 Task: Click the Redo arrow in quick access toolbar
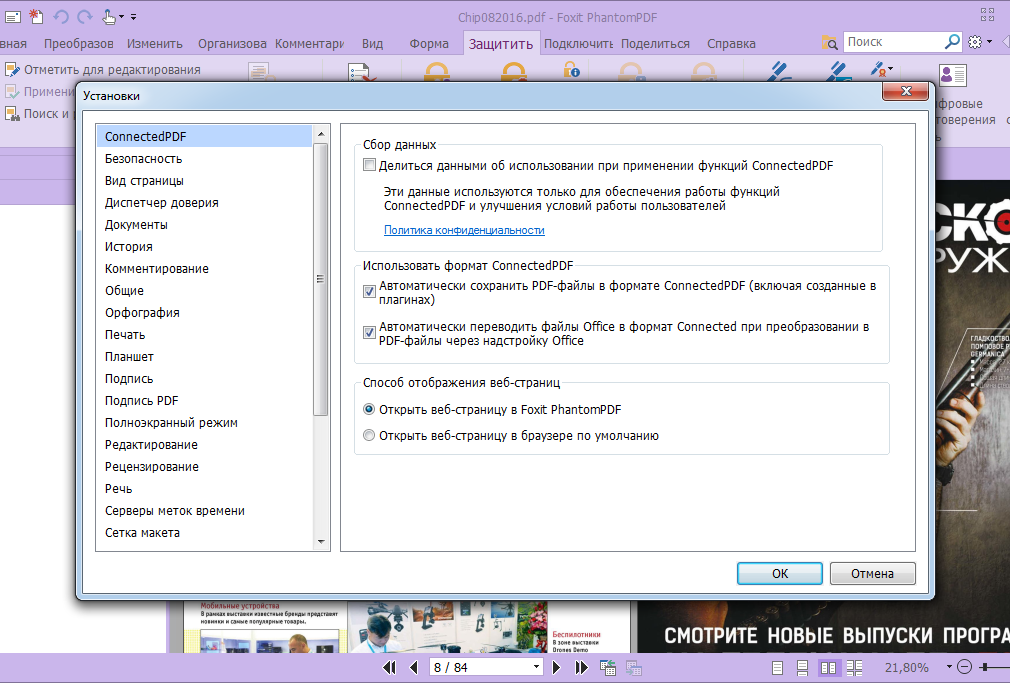point(84,17)
